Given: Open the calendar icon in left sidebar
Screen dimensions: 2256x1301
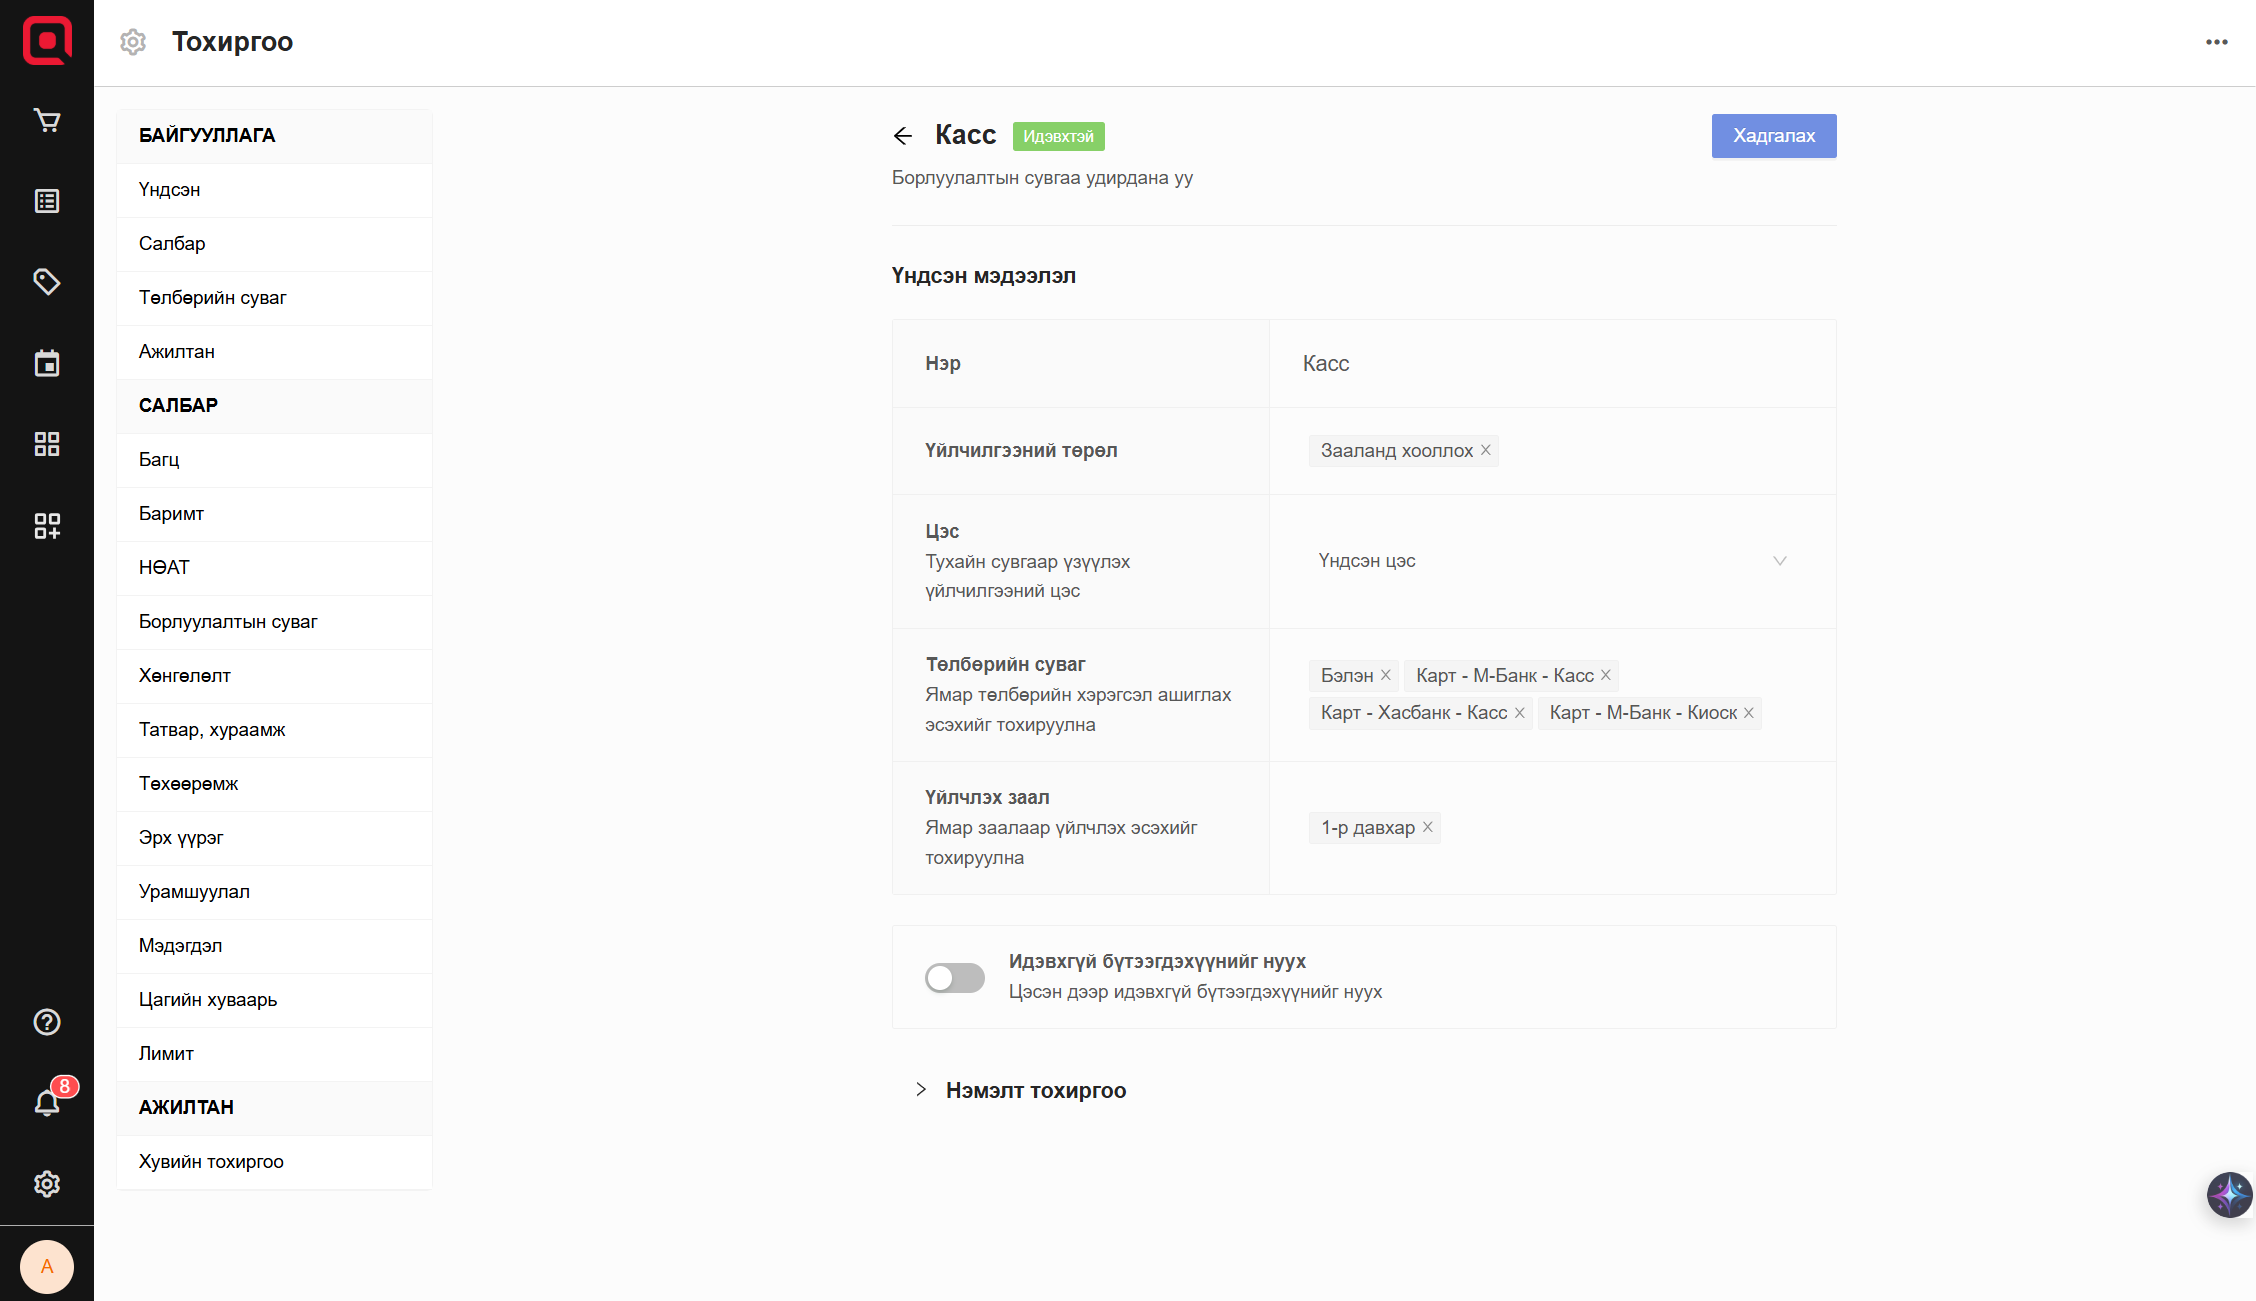Looking at the screenshot, I should pos(47,363).
